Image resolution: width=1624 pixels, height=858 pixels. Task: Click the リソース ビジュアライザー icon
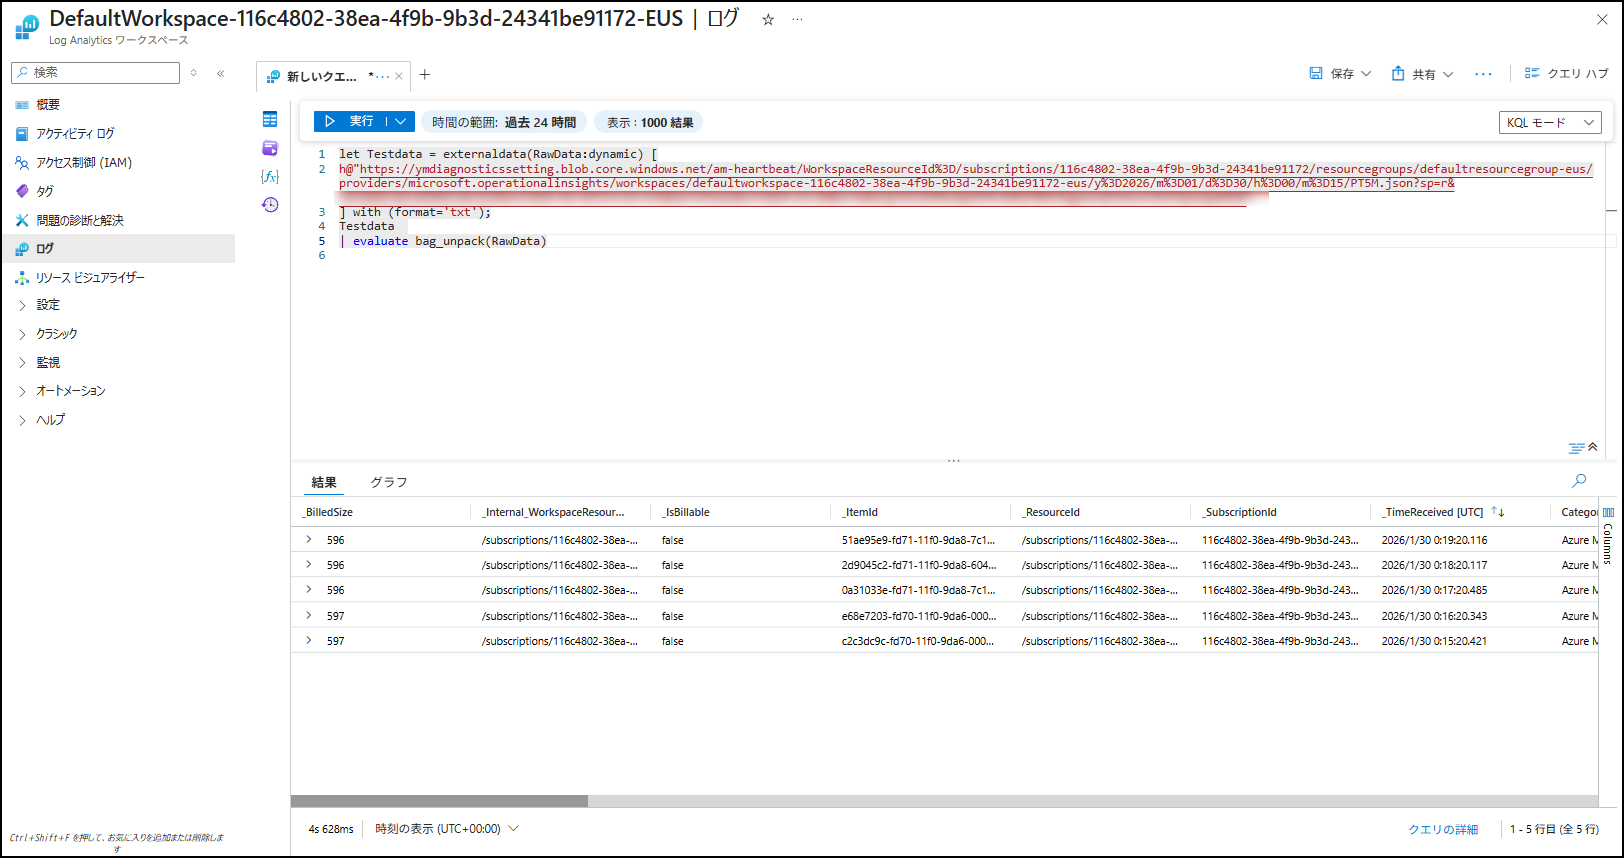point(22,278)
